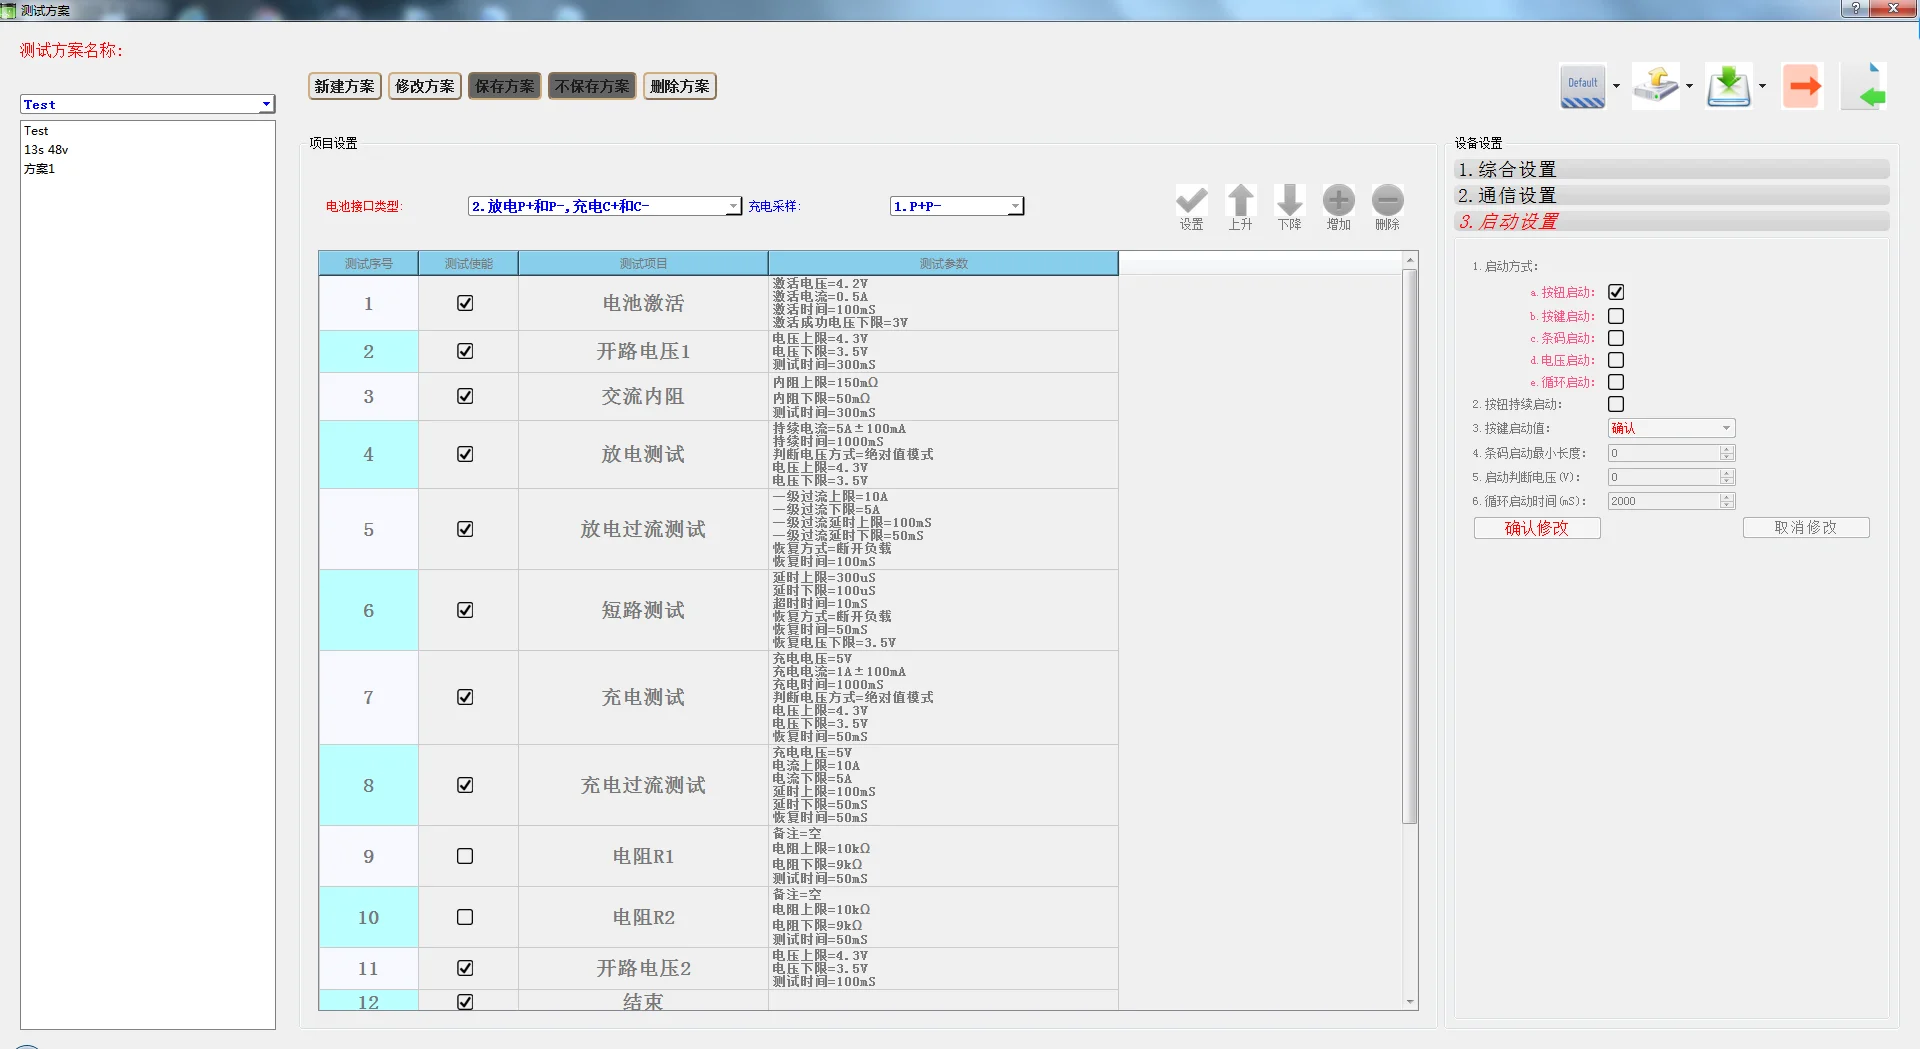Toggle the 交流内阻 enable checkbox
The height and width of the screenshot is (1049, 1920).
click(x=465, y=396)
